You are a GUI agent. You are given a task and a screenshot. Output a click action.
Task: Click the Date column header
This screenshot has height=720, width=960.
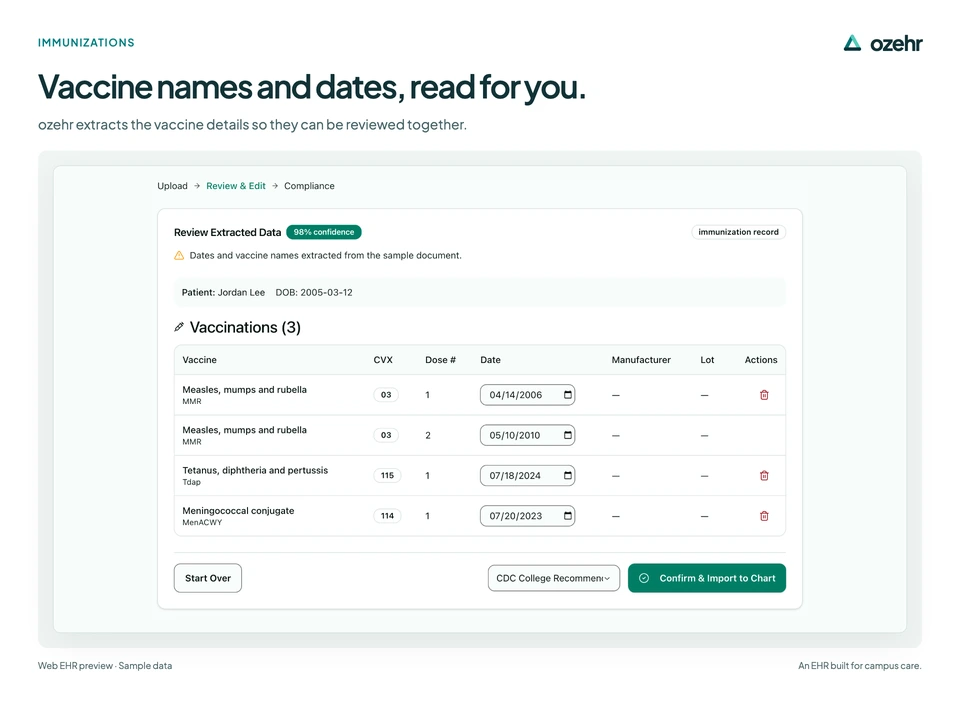(490, 360)
